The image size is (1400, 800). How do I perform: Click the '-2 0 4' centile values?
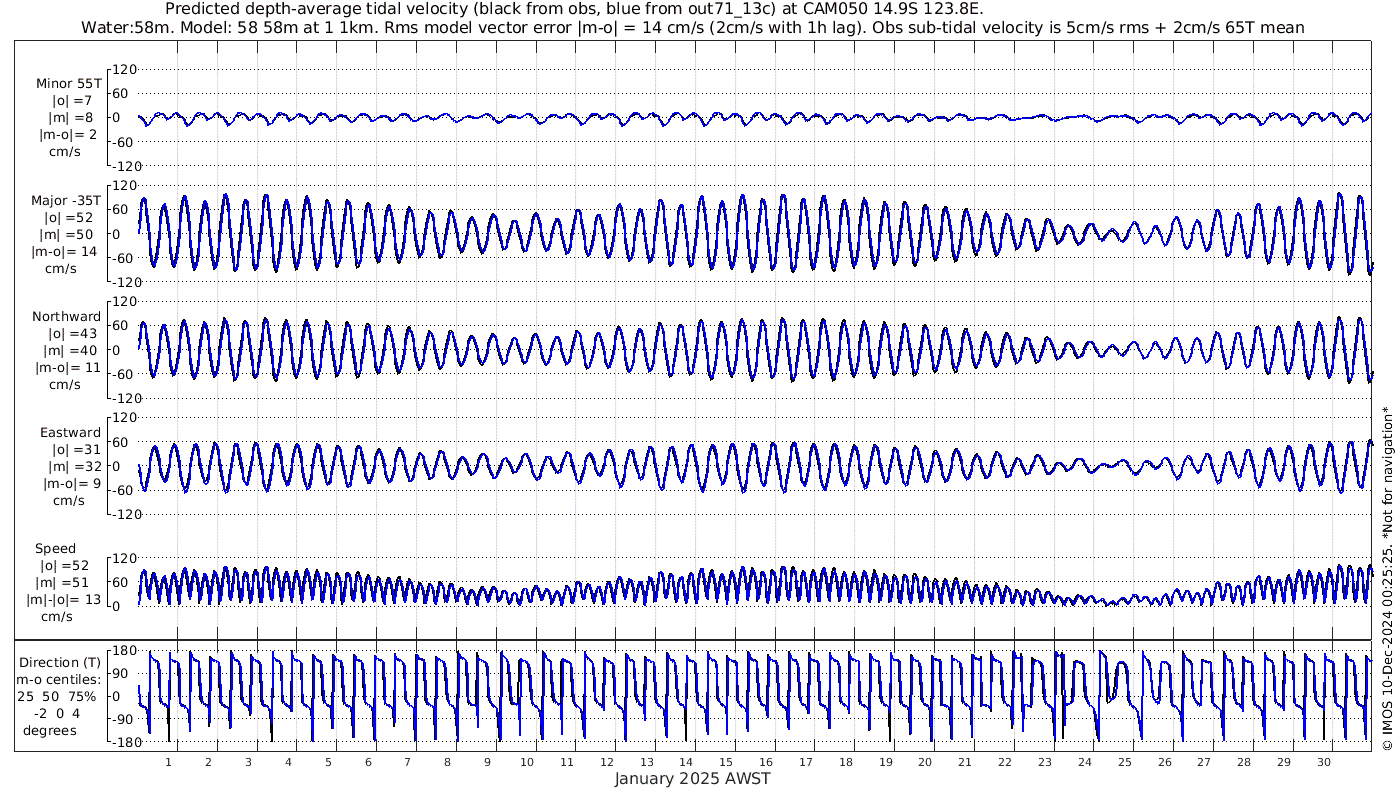pyautogui.click(x=58, y=713)
